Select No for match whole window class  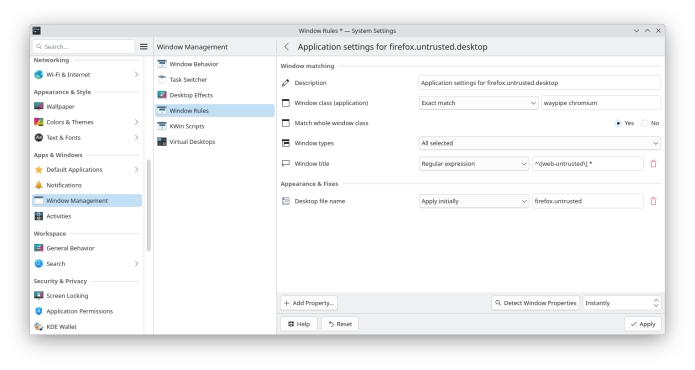[645, 123]
